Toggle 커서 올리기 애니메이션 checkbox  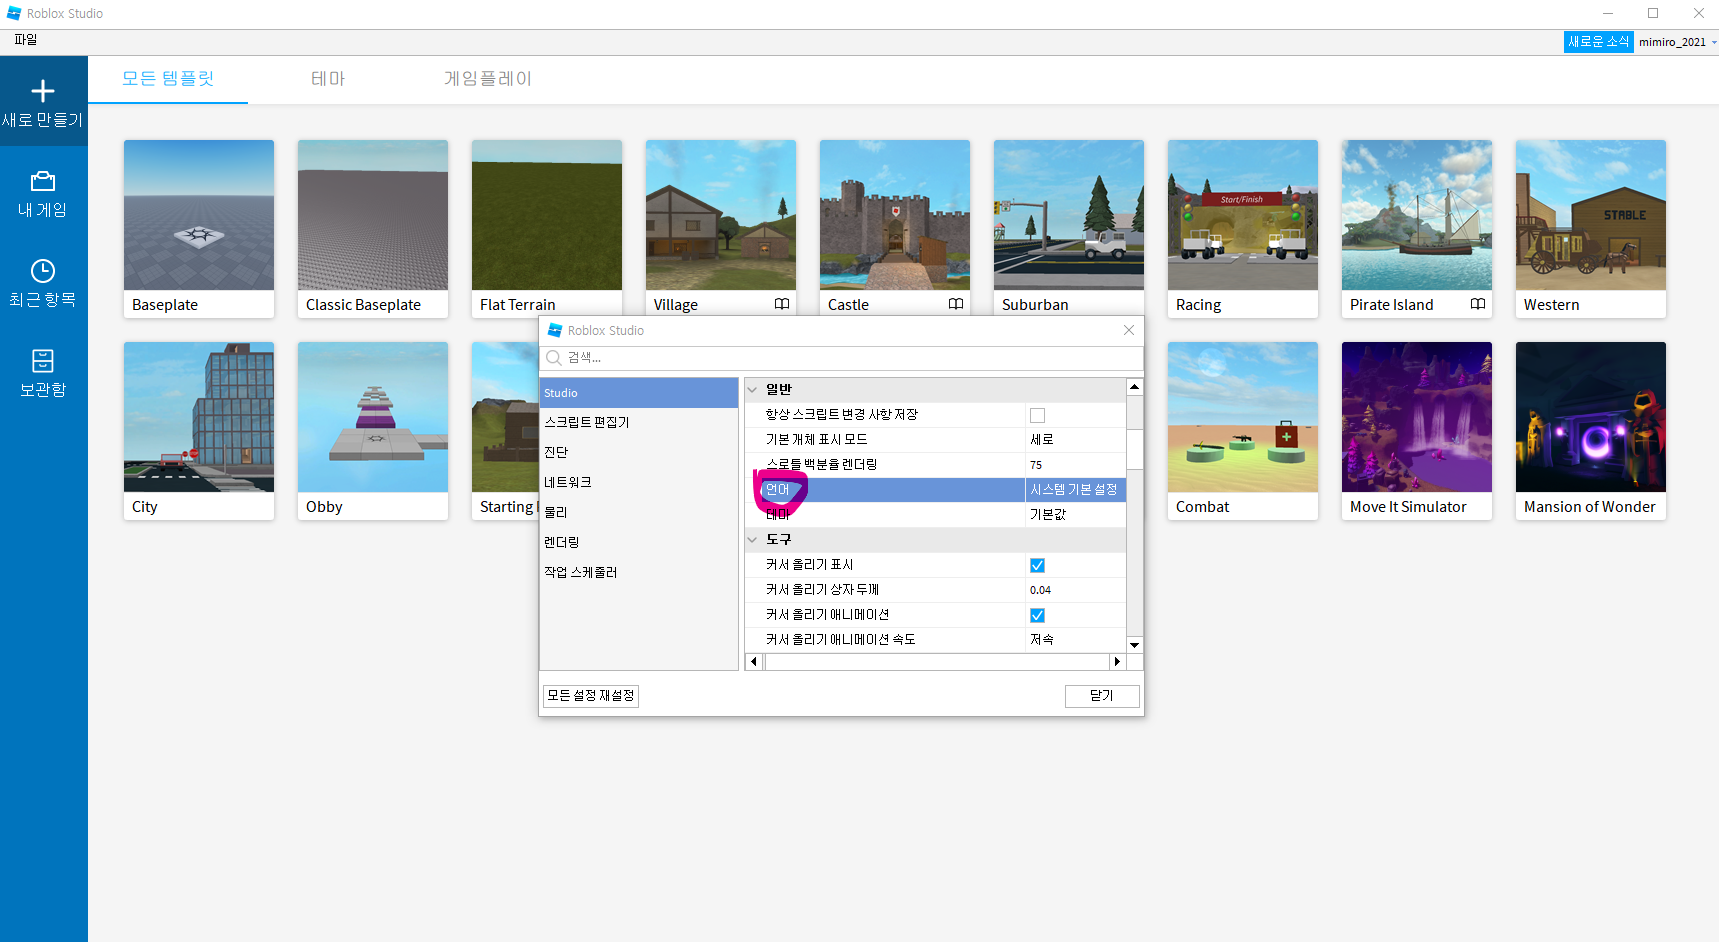point(1037,615)
